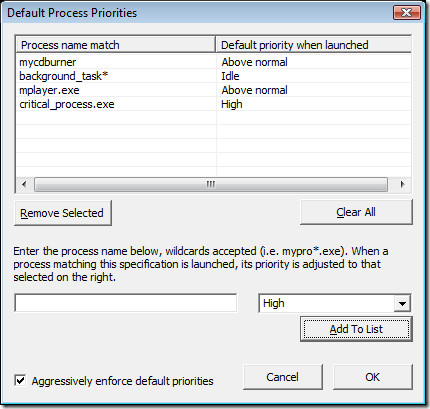Click the High priority combo box
The height and width of the screenshot is (409, 430).
(335, 303)
